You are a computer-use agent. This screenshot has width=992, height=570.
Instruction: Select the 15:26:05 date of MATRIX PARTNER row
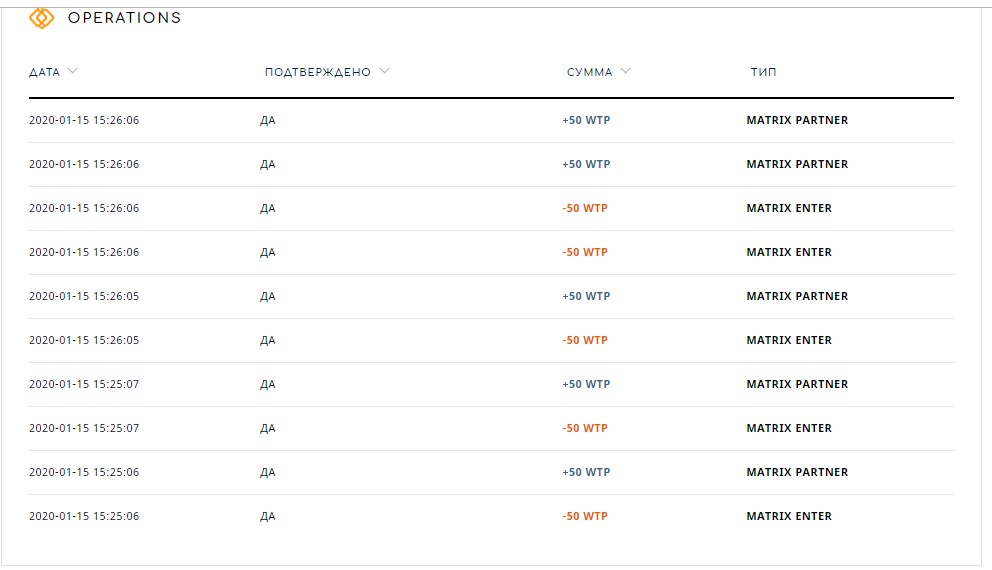(84, 296)
